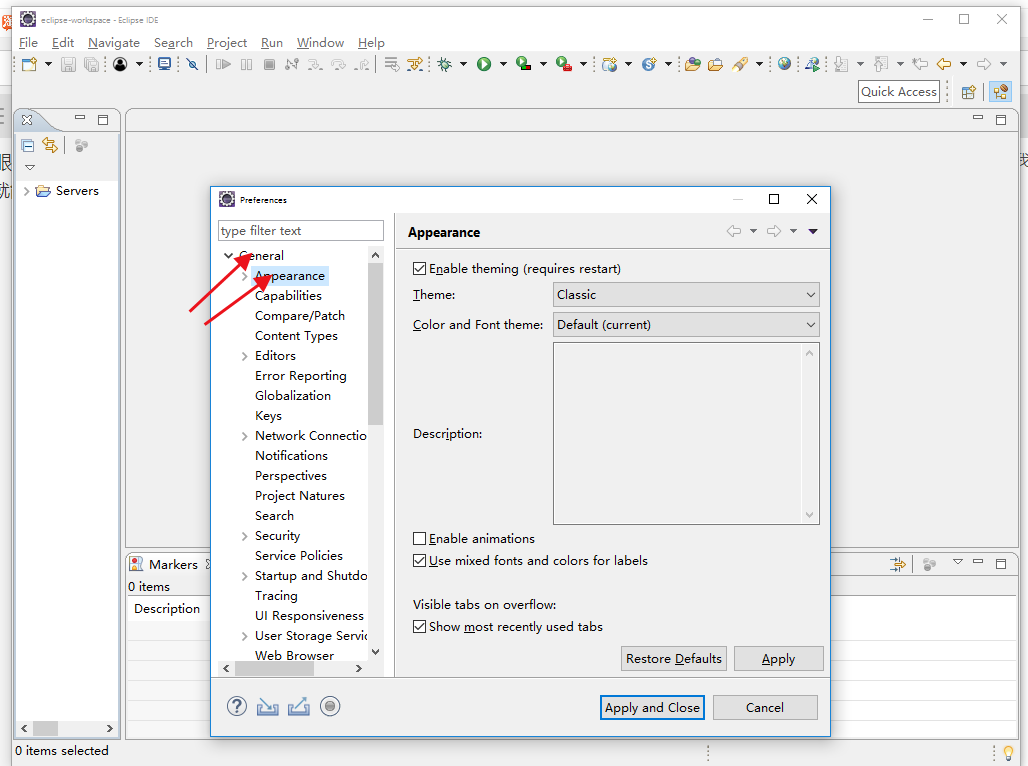This screenshot has width=1028, height=766.
Task: Open the web browser globe icon
Action: [784, 64]
